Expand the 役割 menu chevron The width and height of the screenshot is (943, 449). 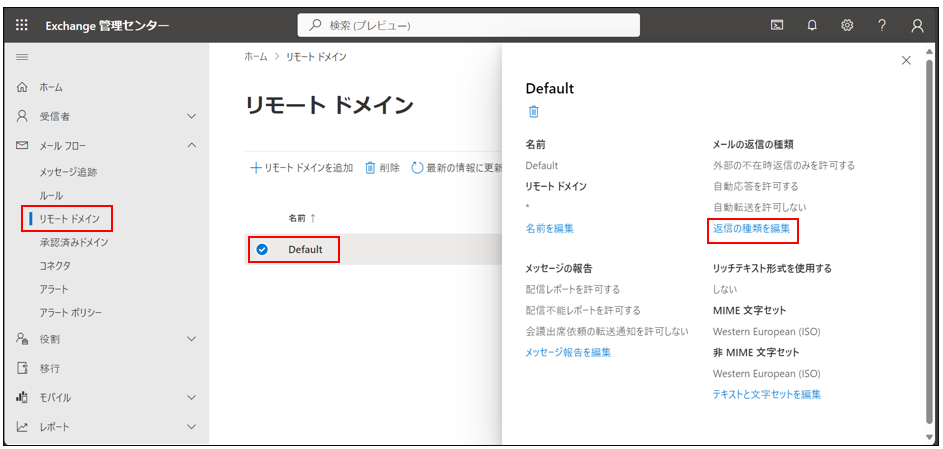click(192, 339)
